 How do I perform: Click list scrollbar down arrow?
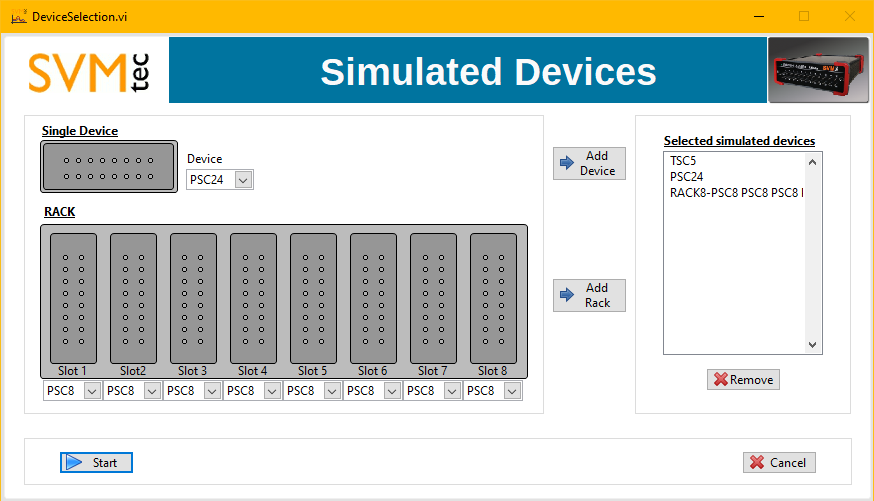click(x=813, y=345)
